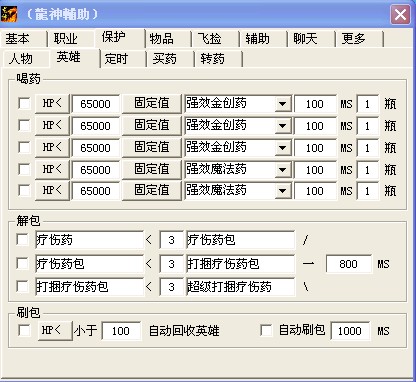Click the bottle count field in first row

coord(368,104)
